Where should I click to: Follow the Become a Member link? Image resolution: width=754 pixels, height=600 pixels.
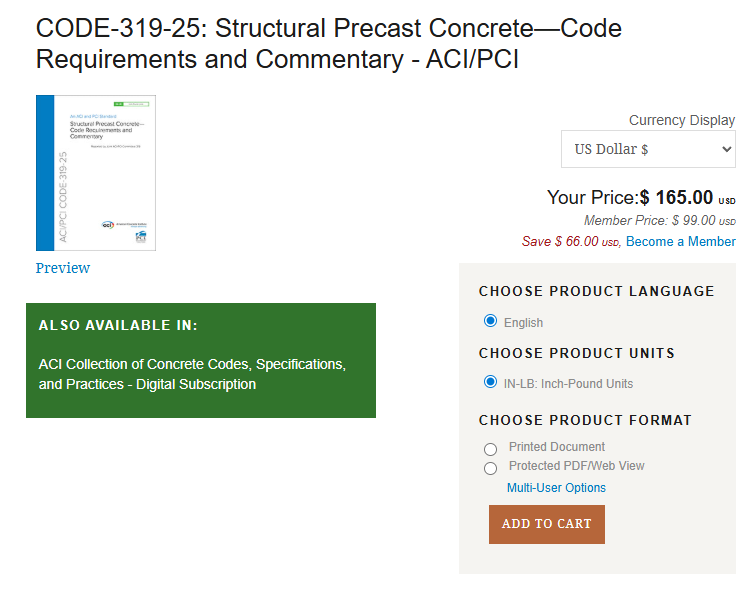[x=680, y=241]
